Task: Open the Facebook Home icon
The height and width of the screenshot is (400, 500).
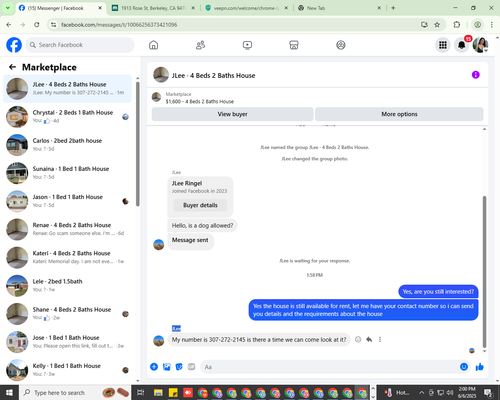Action: click(x=153, y=45)
